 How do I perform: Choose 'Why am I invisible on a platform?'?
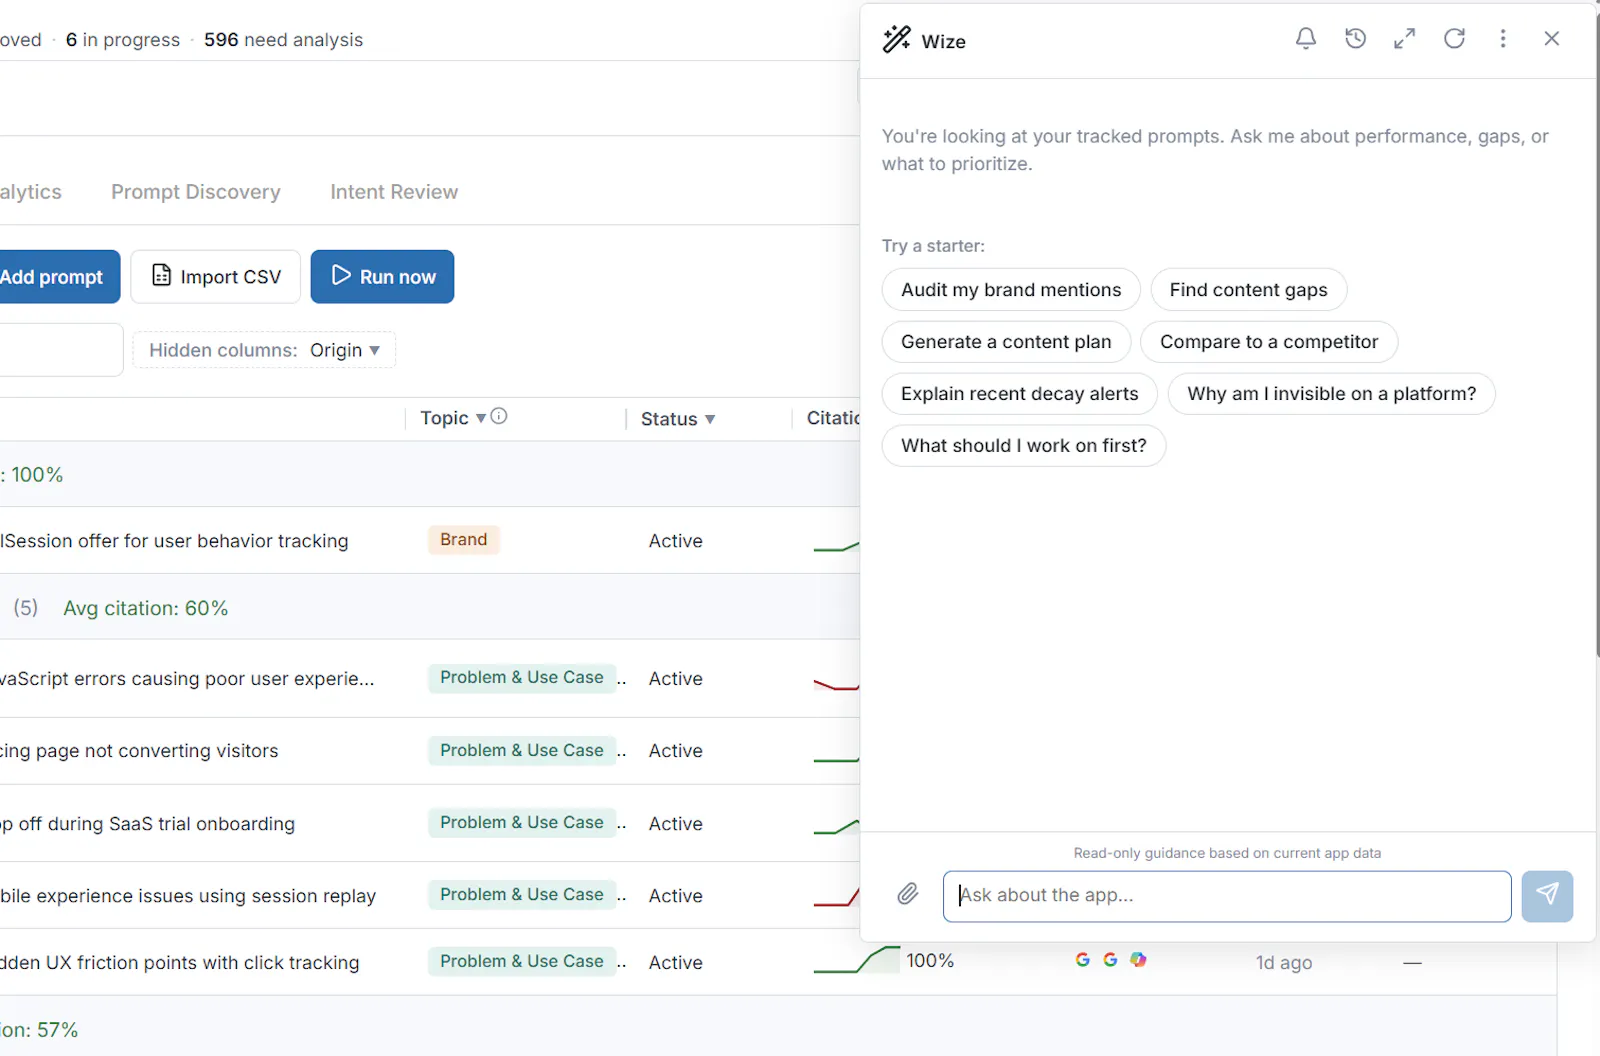(x=1332, y=394)
